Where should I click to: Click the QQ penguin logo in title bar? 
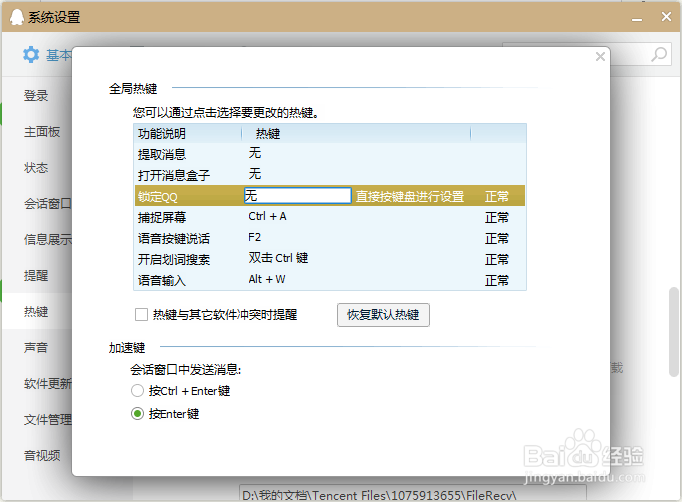(x=17, y=17)
